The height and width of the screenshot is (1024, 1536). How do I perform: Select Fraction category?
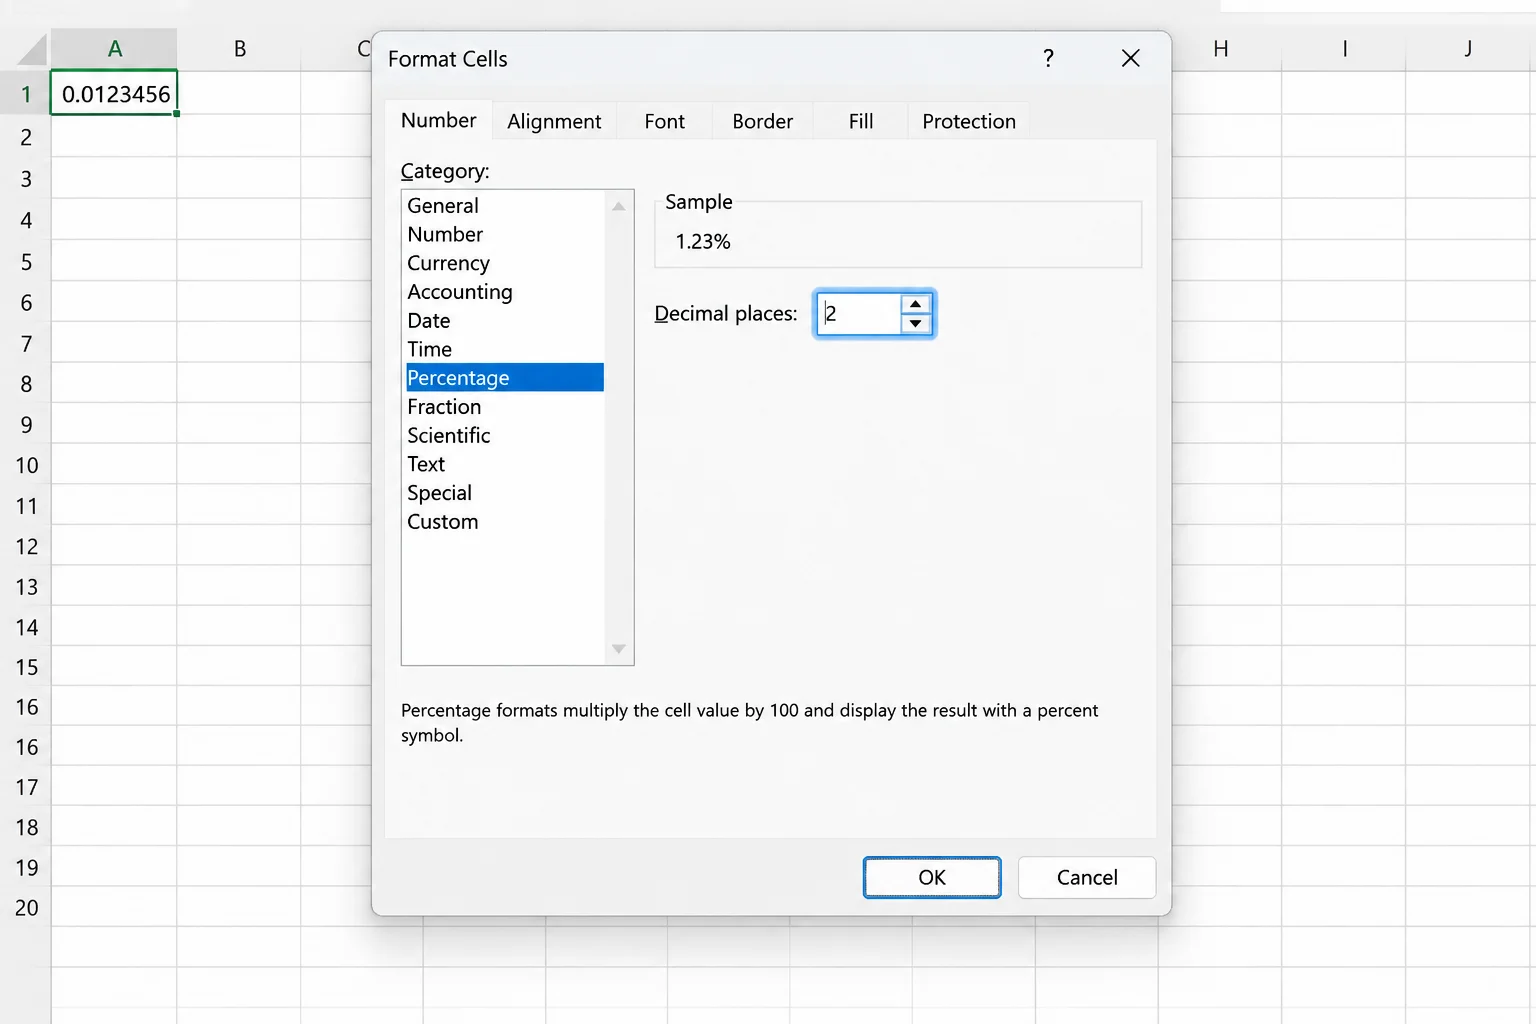pyautogui.click(x=504, y=406)
